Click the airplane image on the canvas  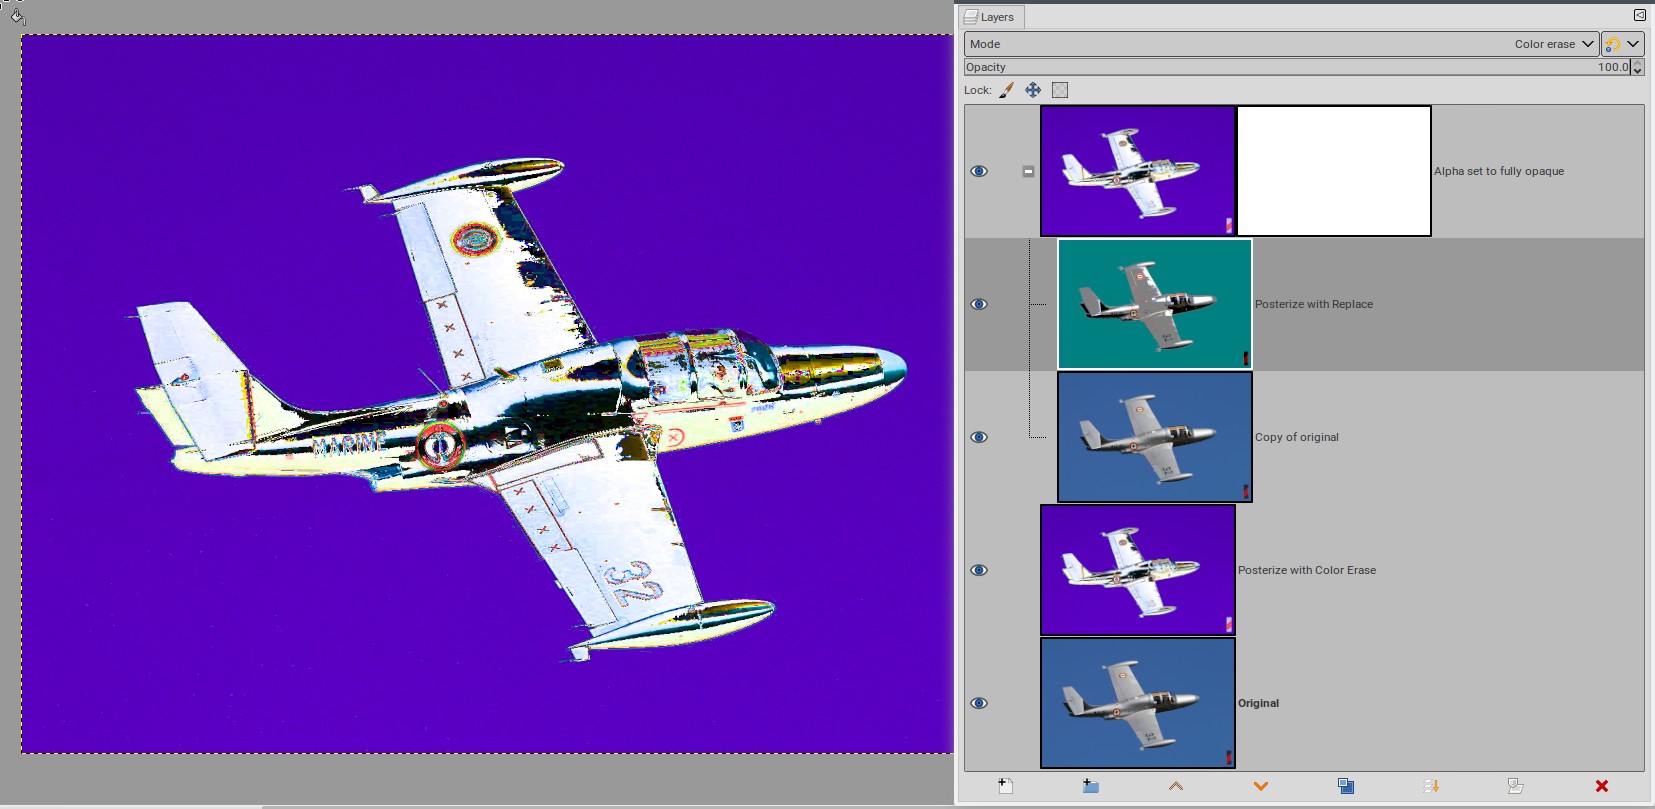pos(520,410)
